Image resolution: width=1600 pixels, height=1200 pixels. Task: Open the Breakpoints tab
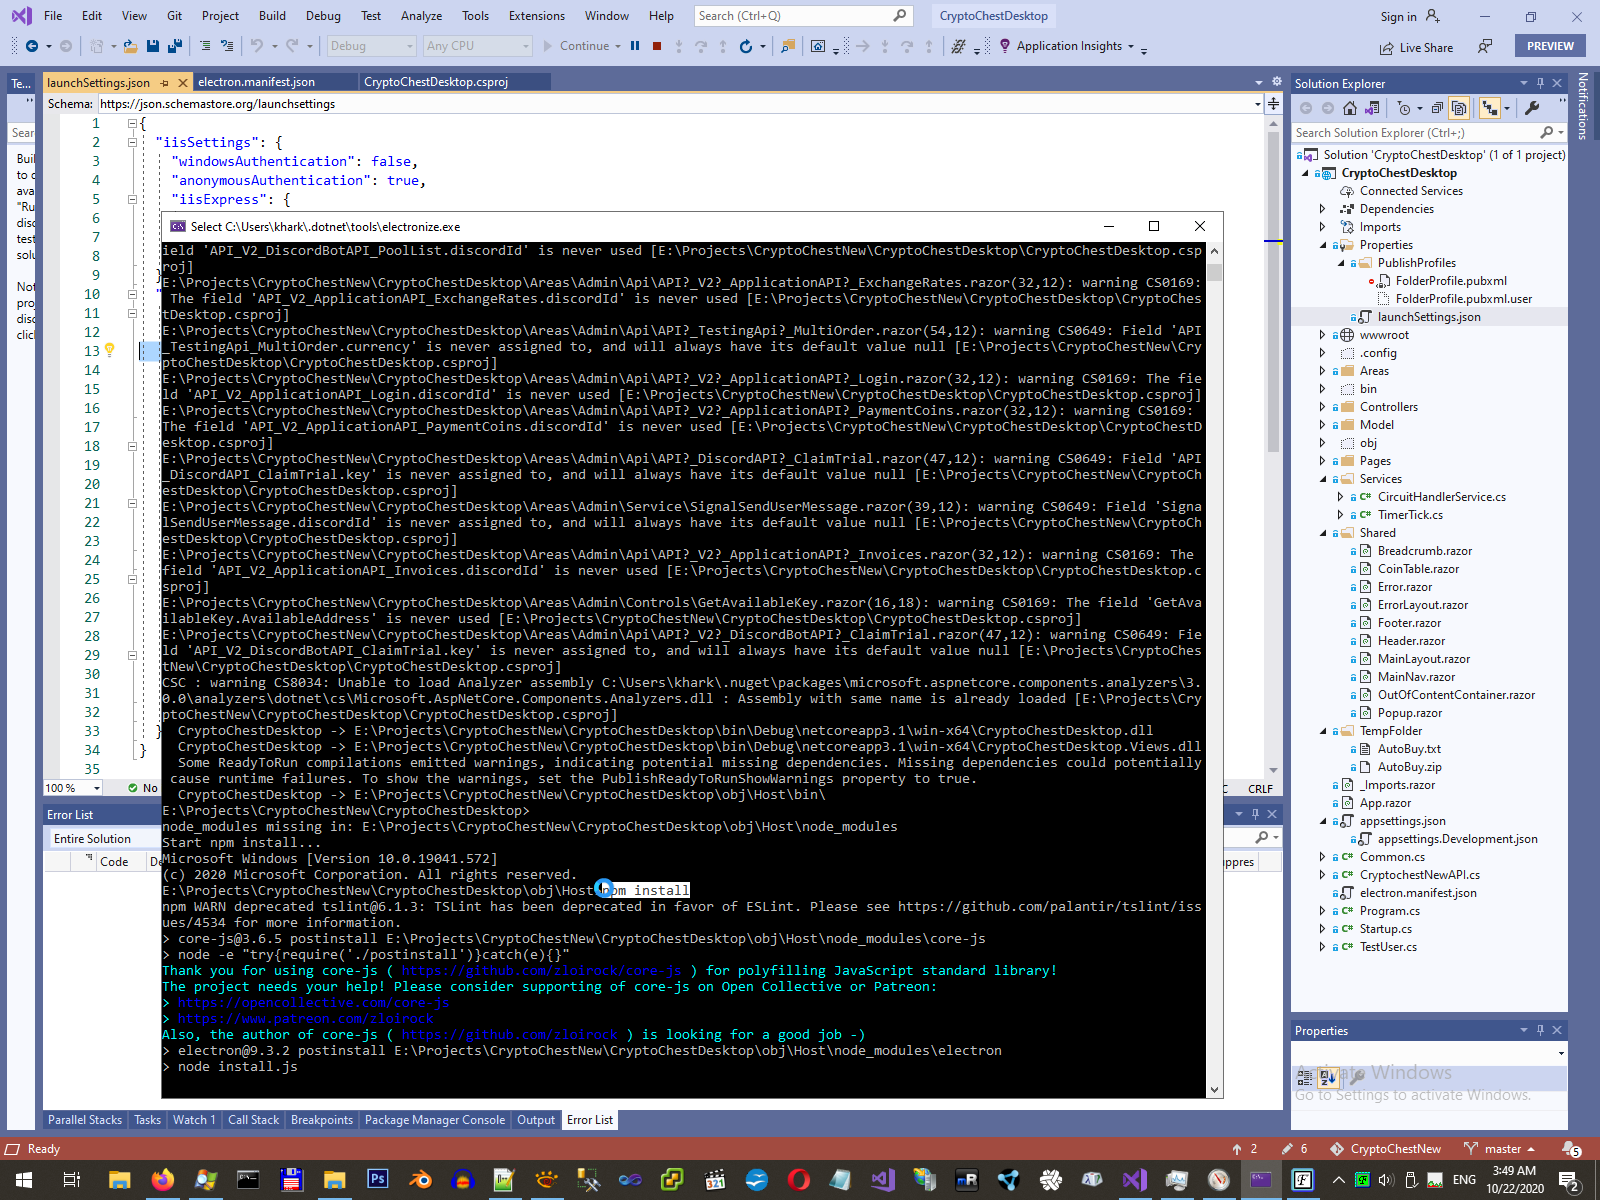[322, 1120]
